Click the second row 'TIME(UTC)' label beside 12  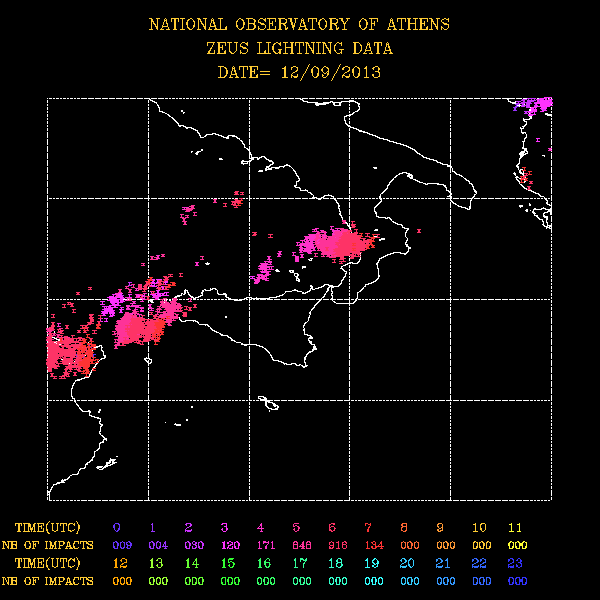point(48,563)
